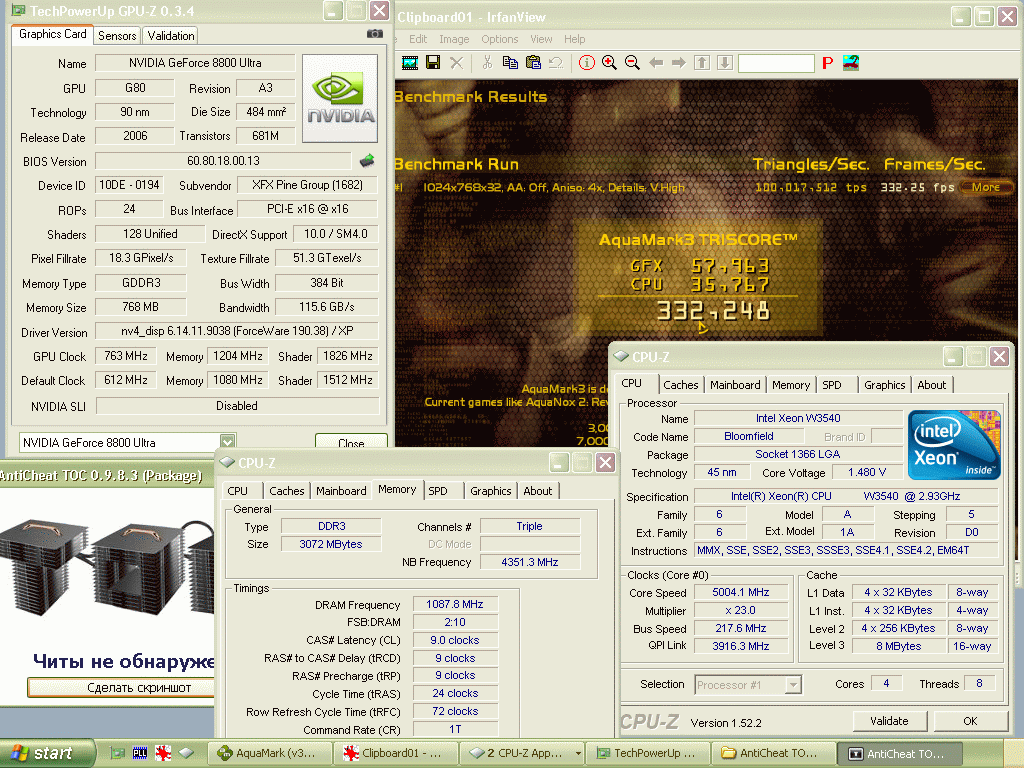Click the red P properties icon in IrfanView
1024x768 pixels.
click(827, 63)
